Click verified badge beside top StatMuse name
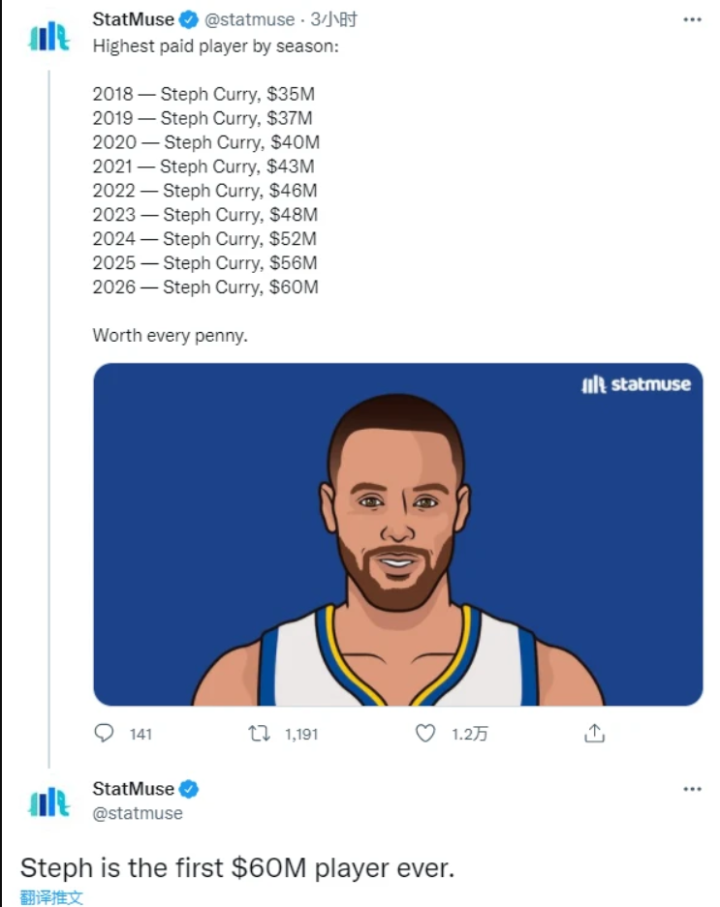The height and width of the screenshot is (907, 720). pos(189,19)
